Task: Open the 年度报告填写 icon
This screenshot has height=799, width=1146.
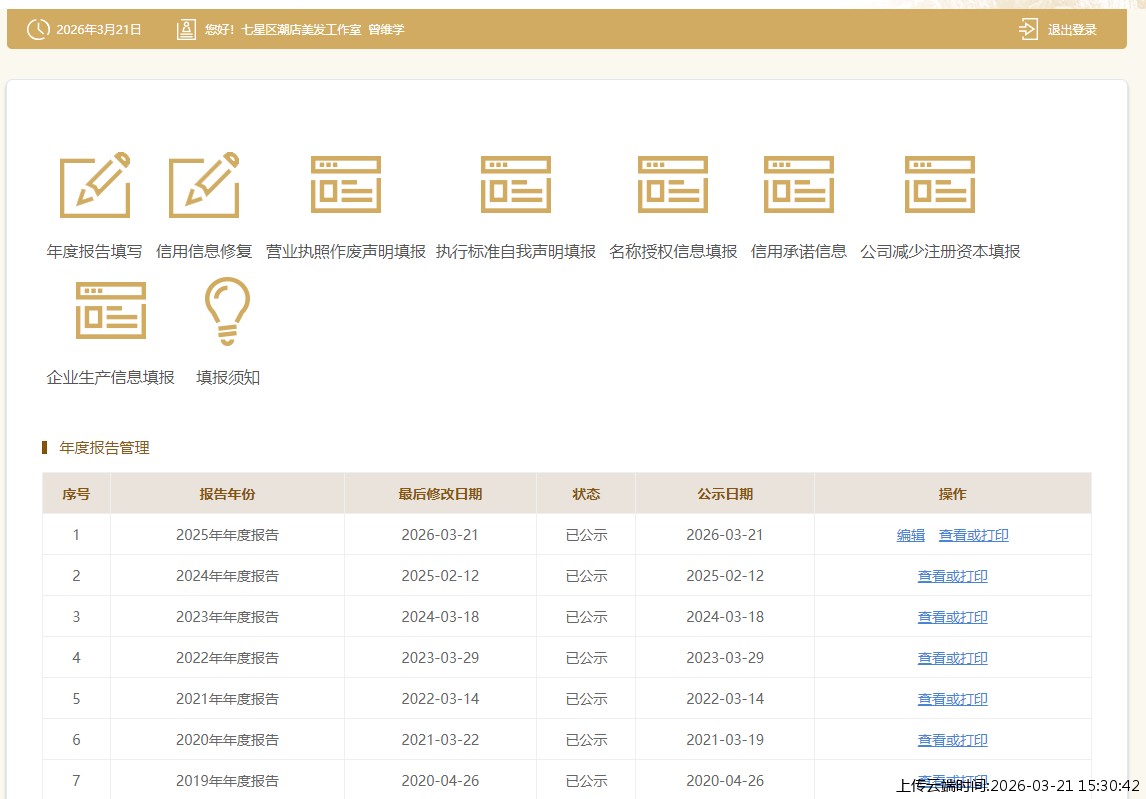Action: (95, 184)
